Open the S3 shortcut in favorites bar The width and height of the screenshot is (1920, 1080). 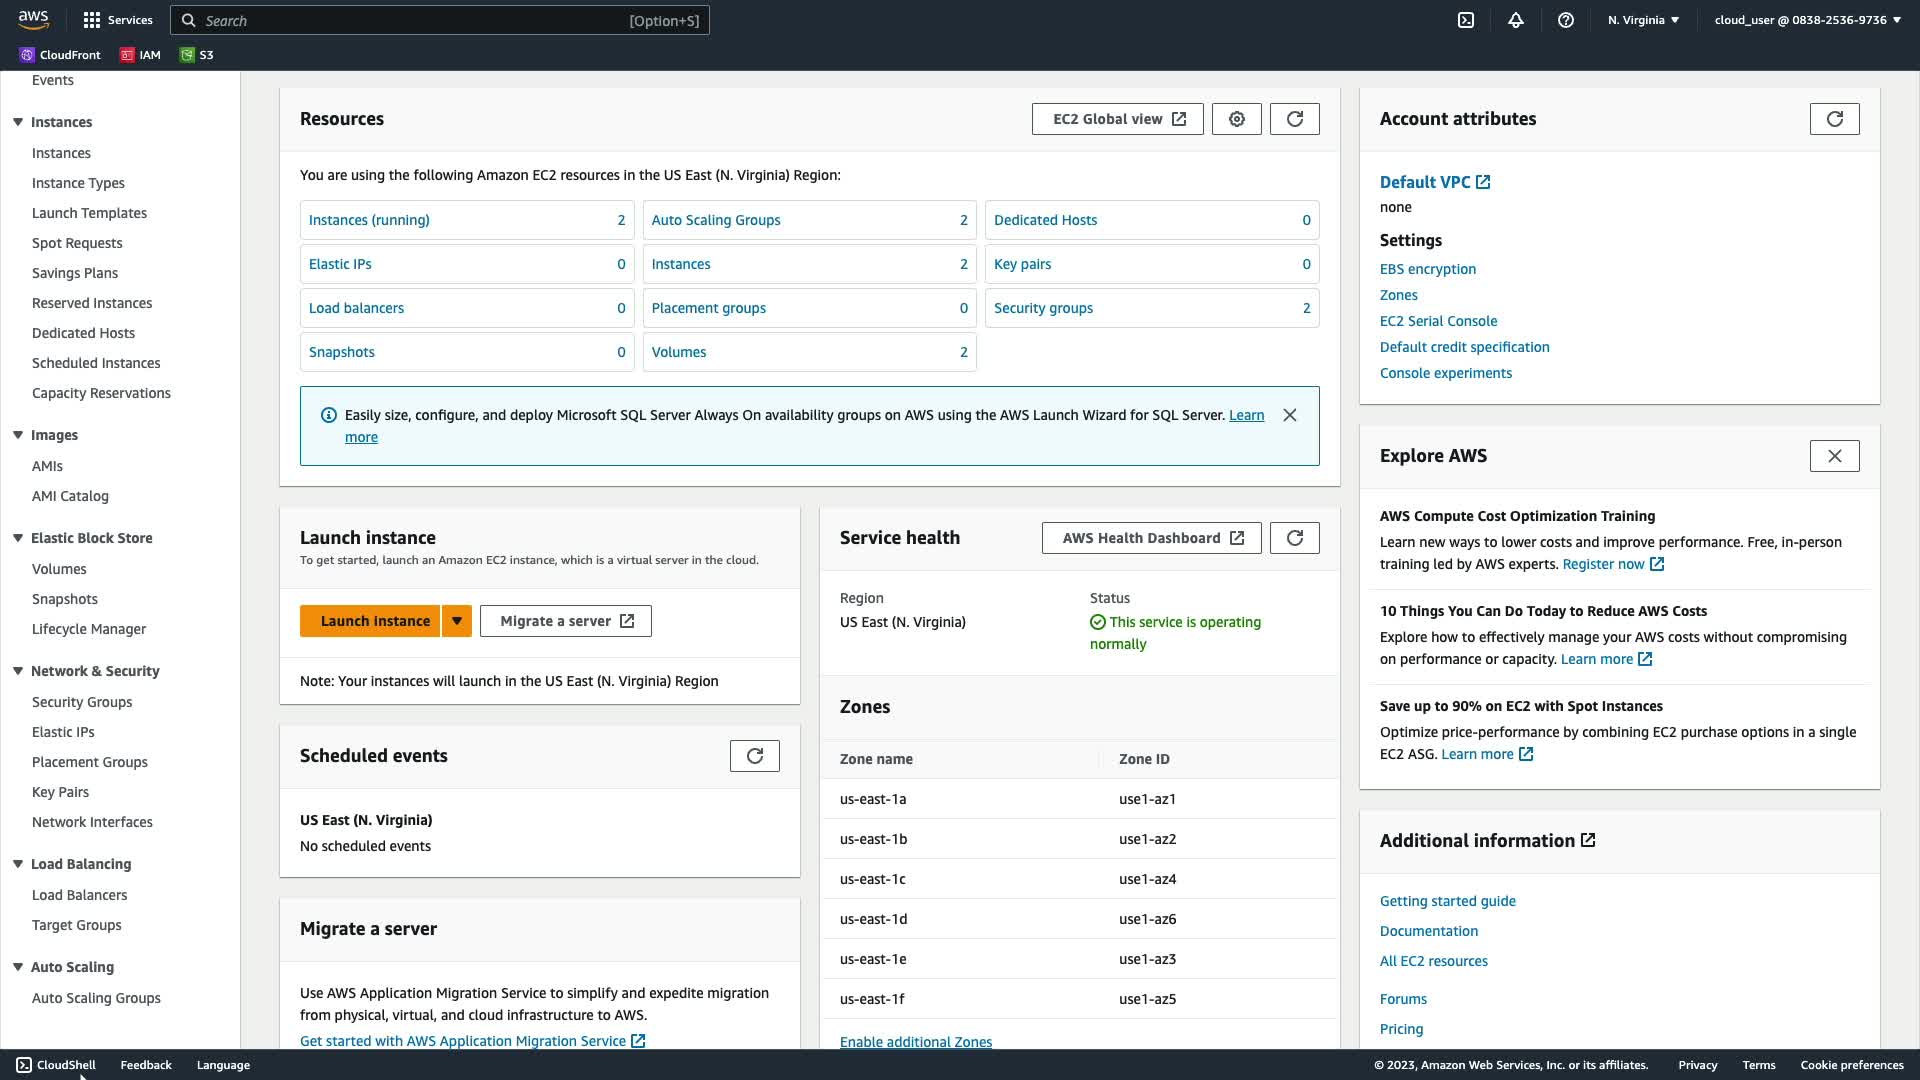tap(197, 55)
